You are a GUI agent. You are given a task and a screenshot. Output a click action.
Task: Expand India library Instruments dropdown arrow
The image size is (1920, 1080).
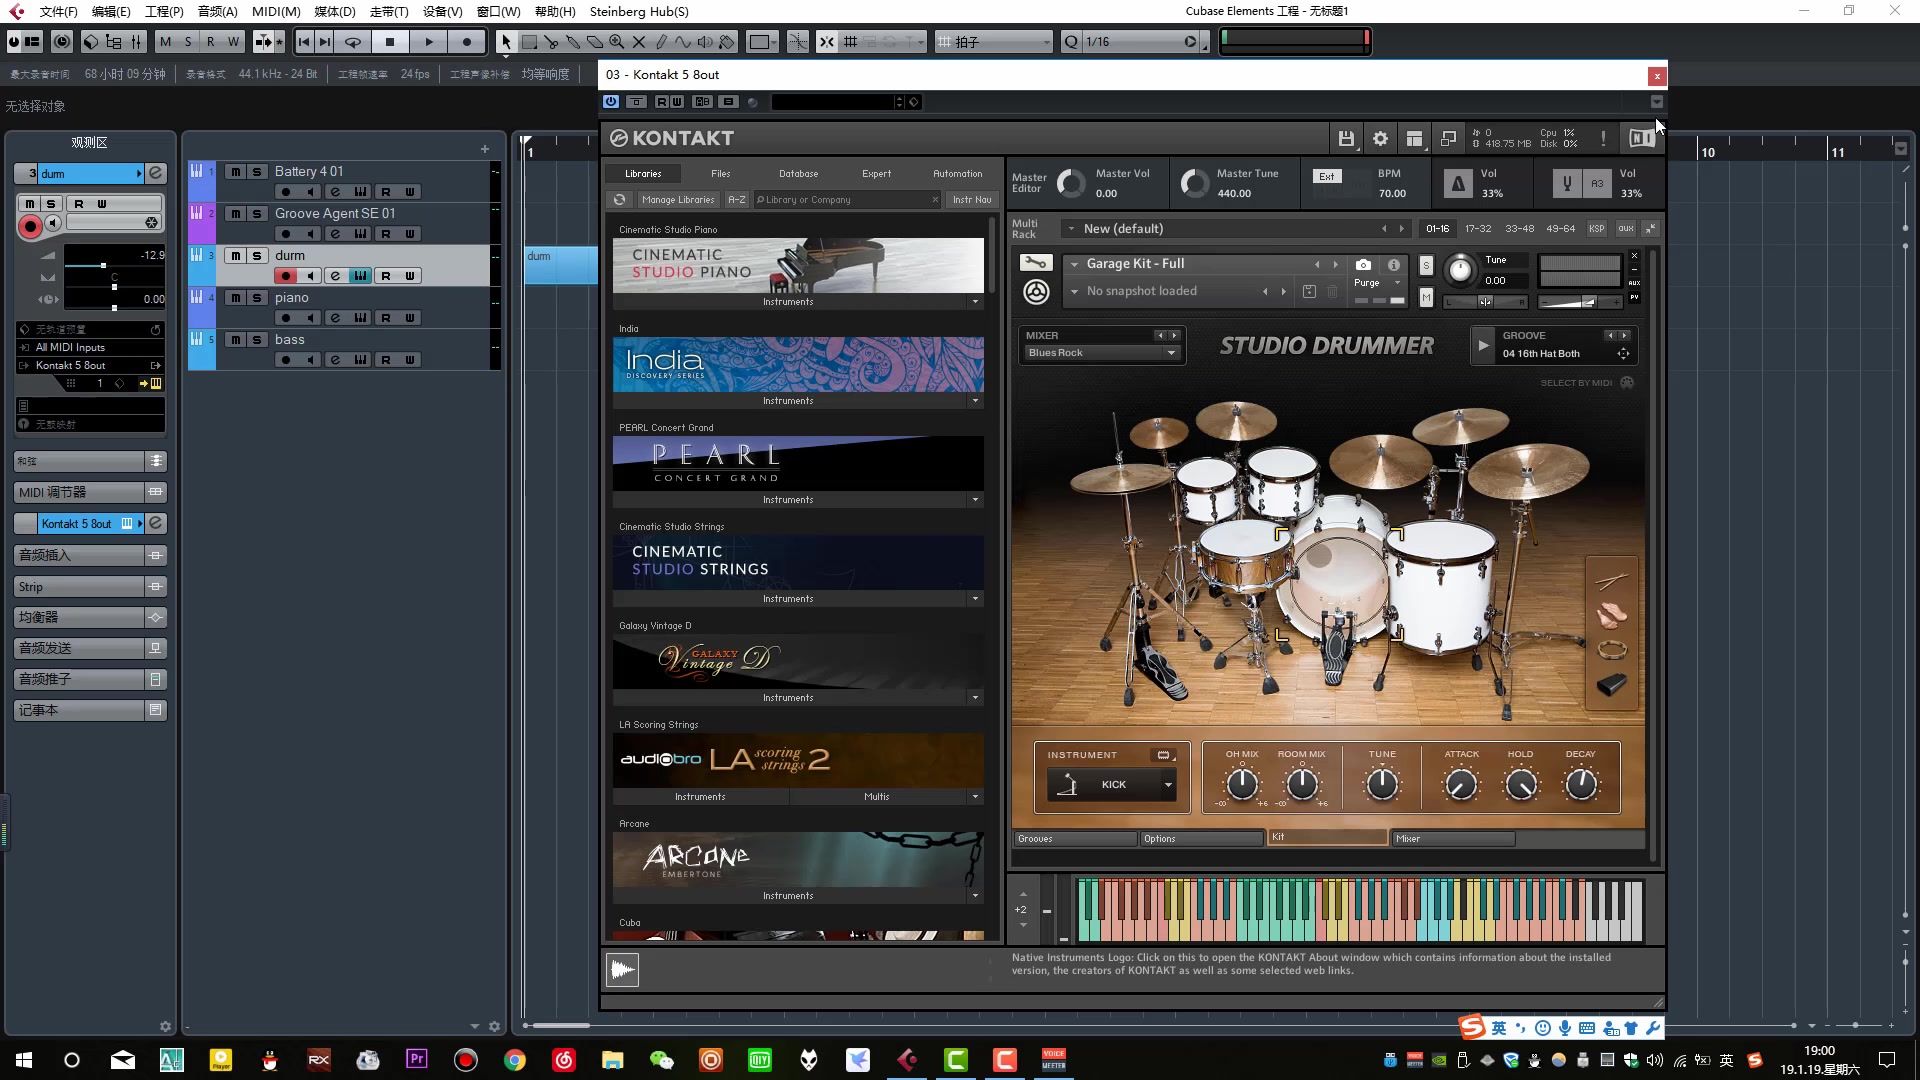975,401
